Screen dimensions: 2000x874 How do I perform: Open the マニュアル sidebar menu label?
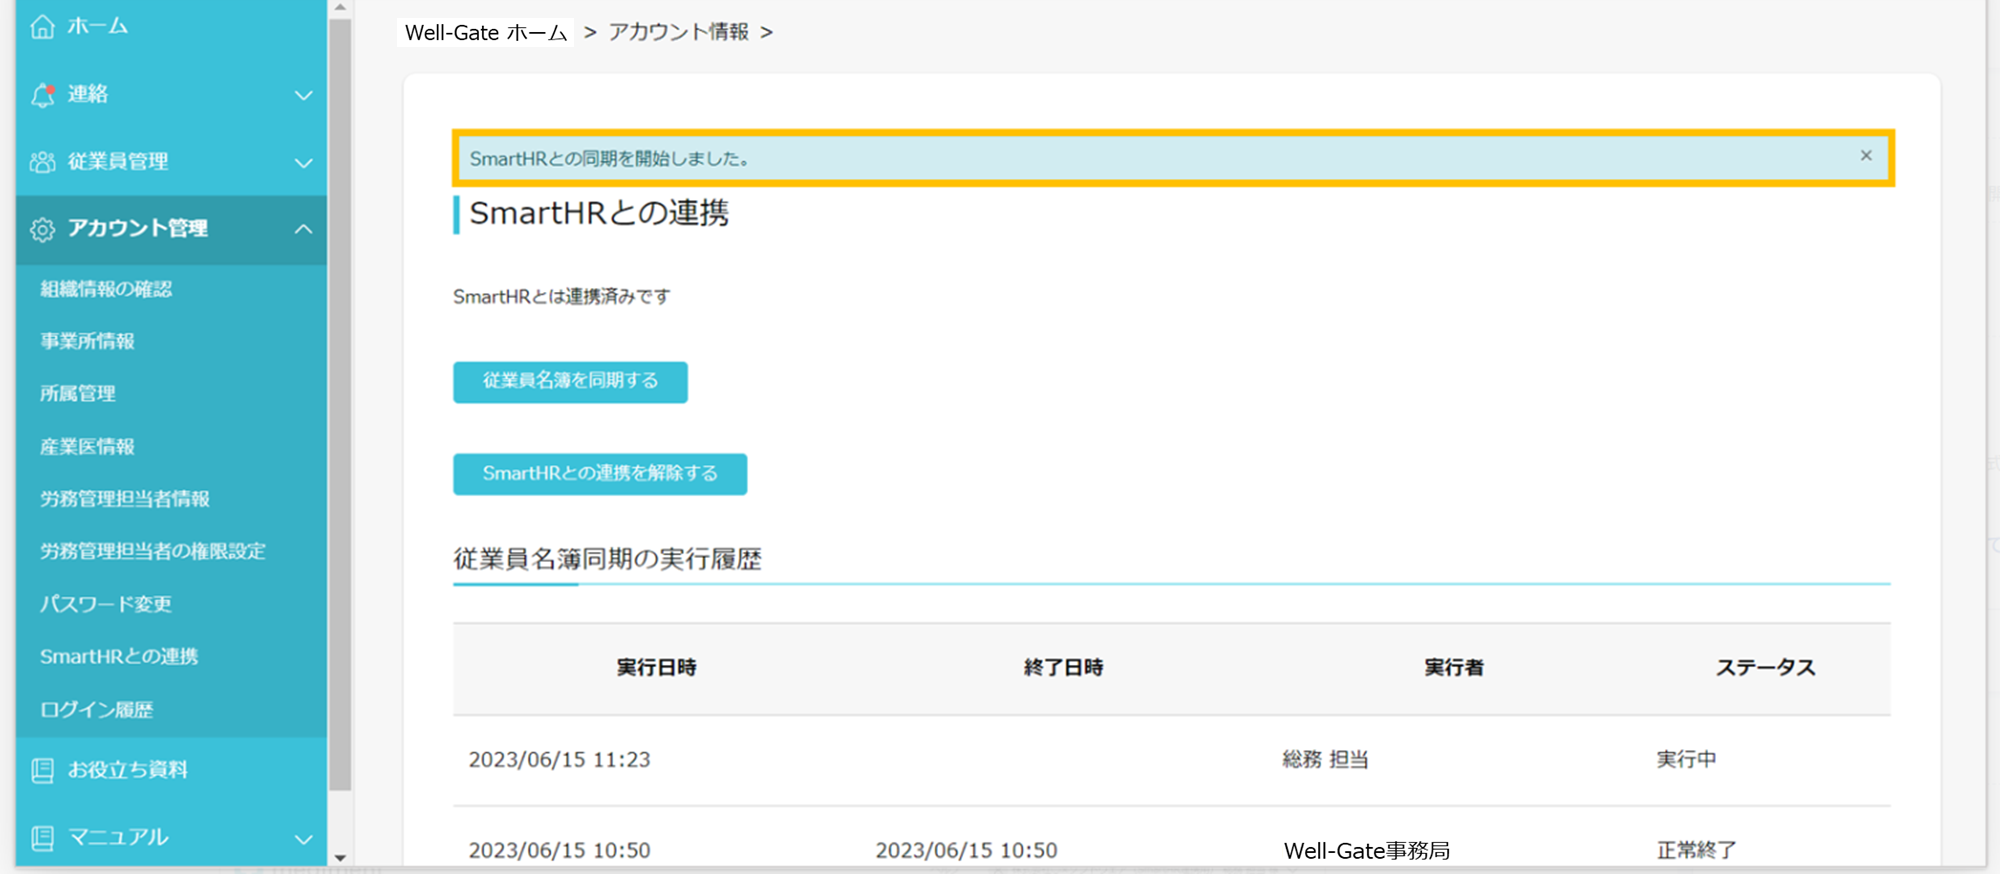[118, 837]
